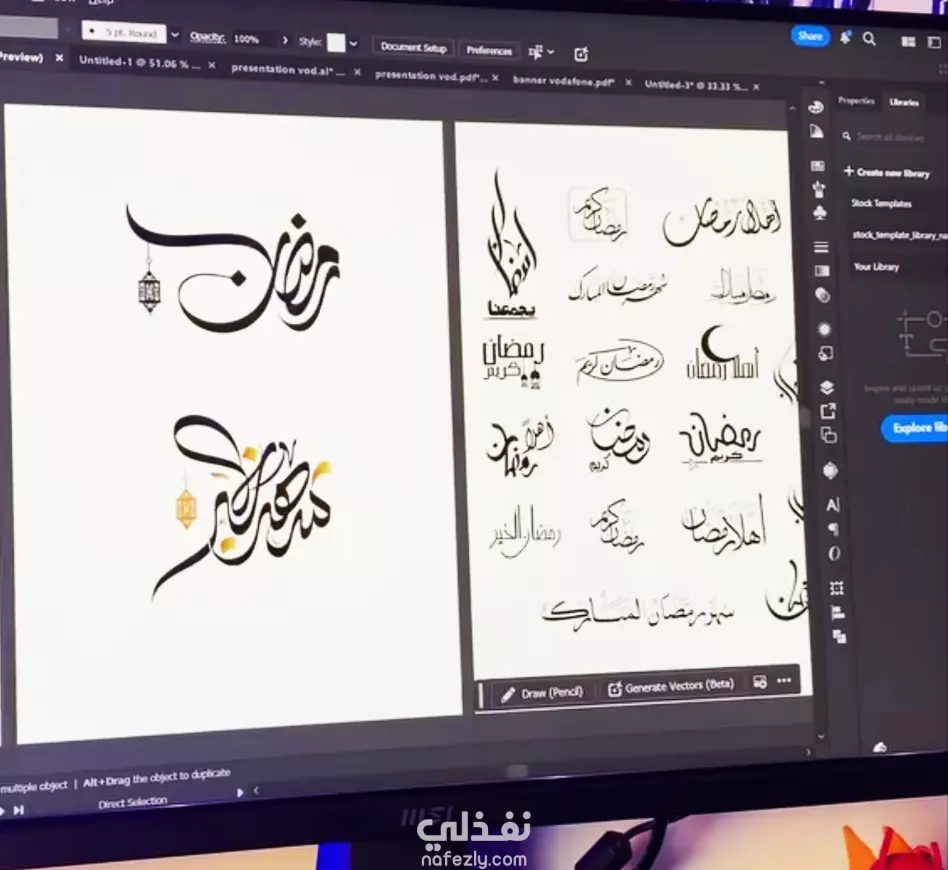Open the OpenType panel O icon
948x870 pixels.
pos(834,553)
